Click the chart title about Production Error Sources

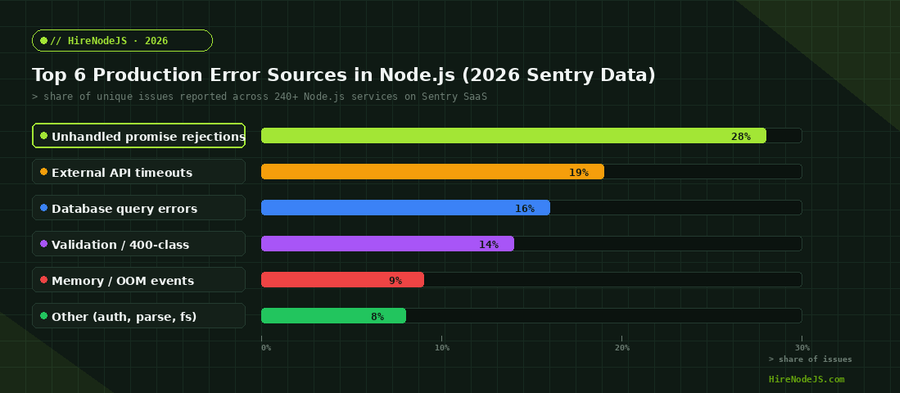(343, 75)
